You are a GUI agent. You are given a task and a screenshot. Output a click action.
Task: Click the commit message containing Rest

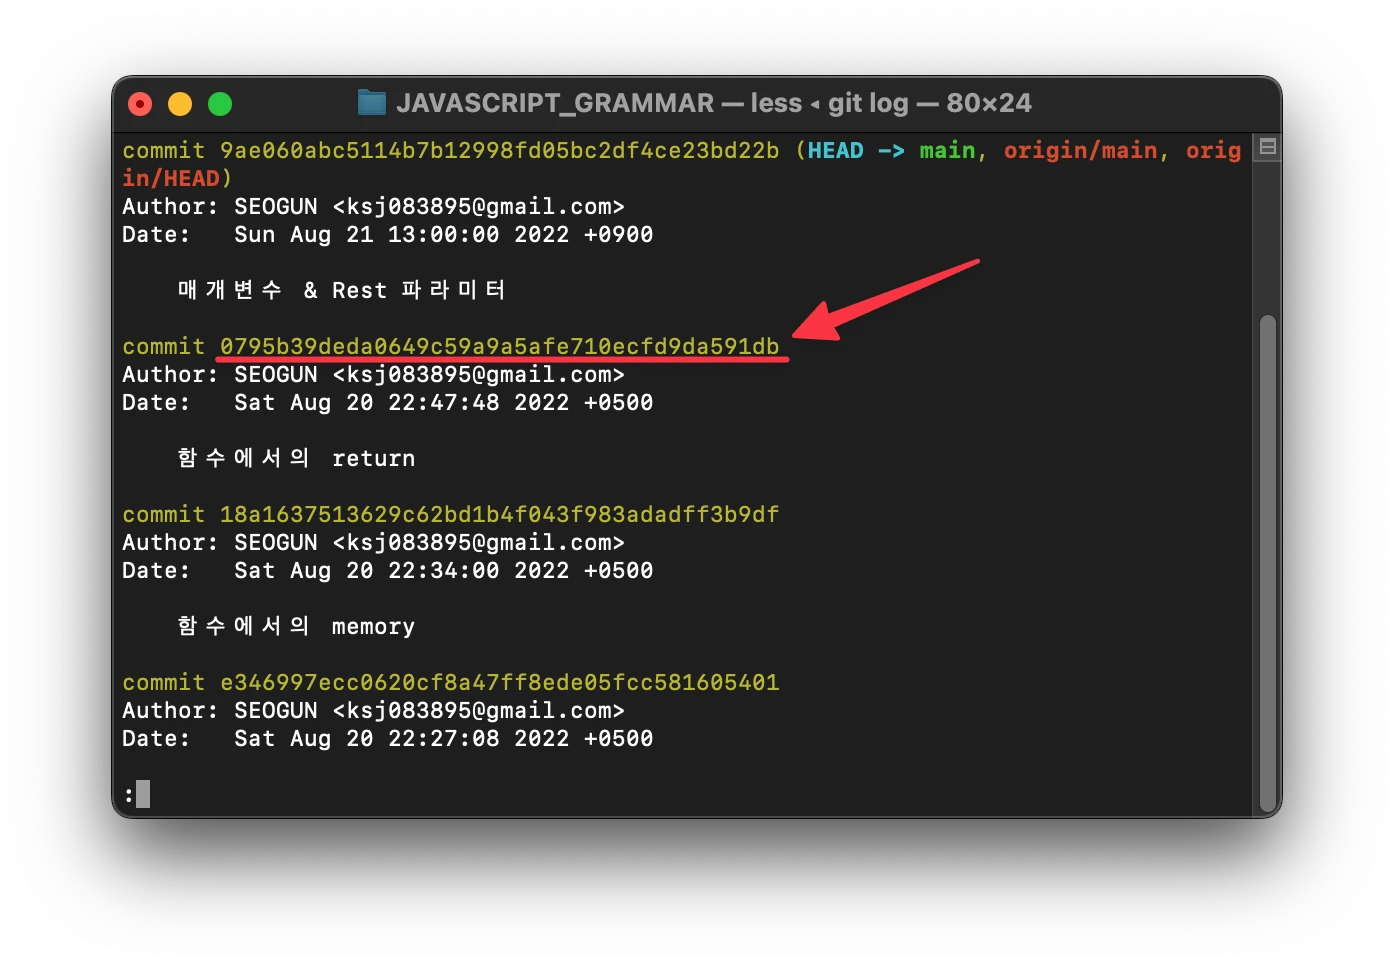pos(342,291)
